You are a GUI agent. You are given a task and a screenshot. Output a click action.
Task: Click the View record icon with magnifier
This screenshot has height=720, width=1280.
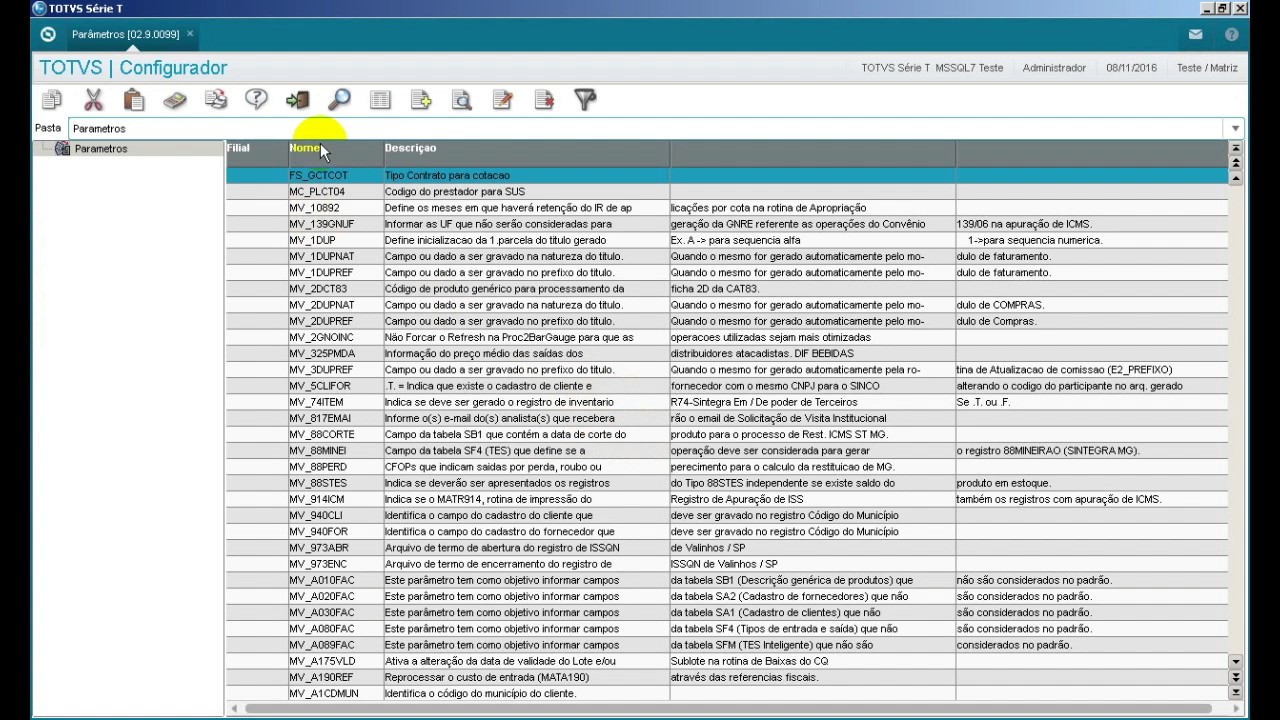point(462,99)
